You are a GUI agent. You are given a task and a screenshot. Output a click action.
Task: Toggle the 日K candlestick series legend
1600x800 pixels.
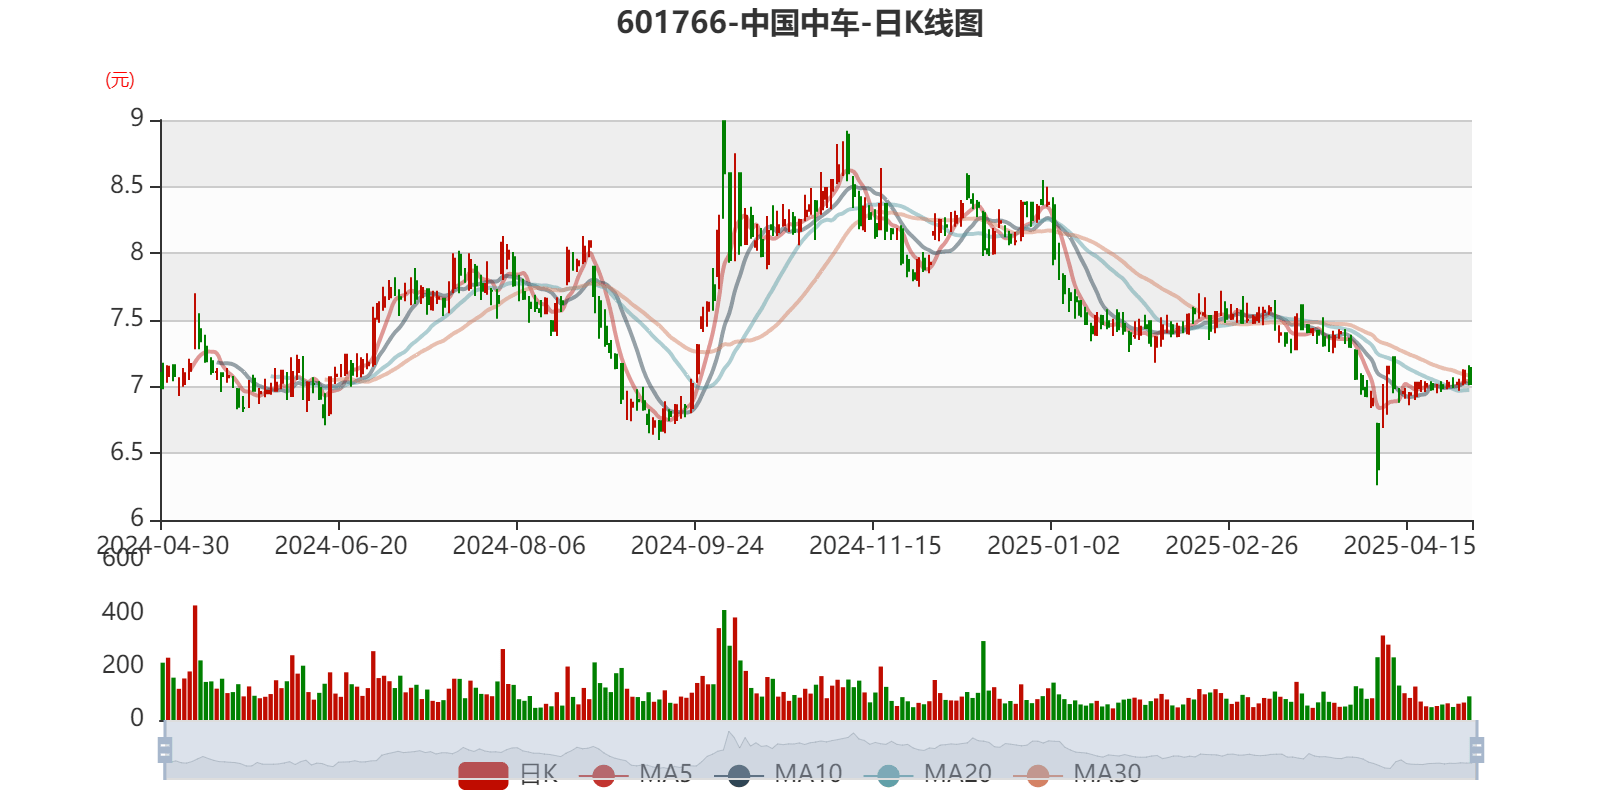(x=507, y=774)
